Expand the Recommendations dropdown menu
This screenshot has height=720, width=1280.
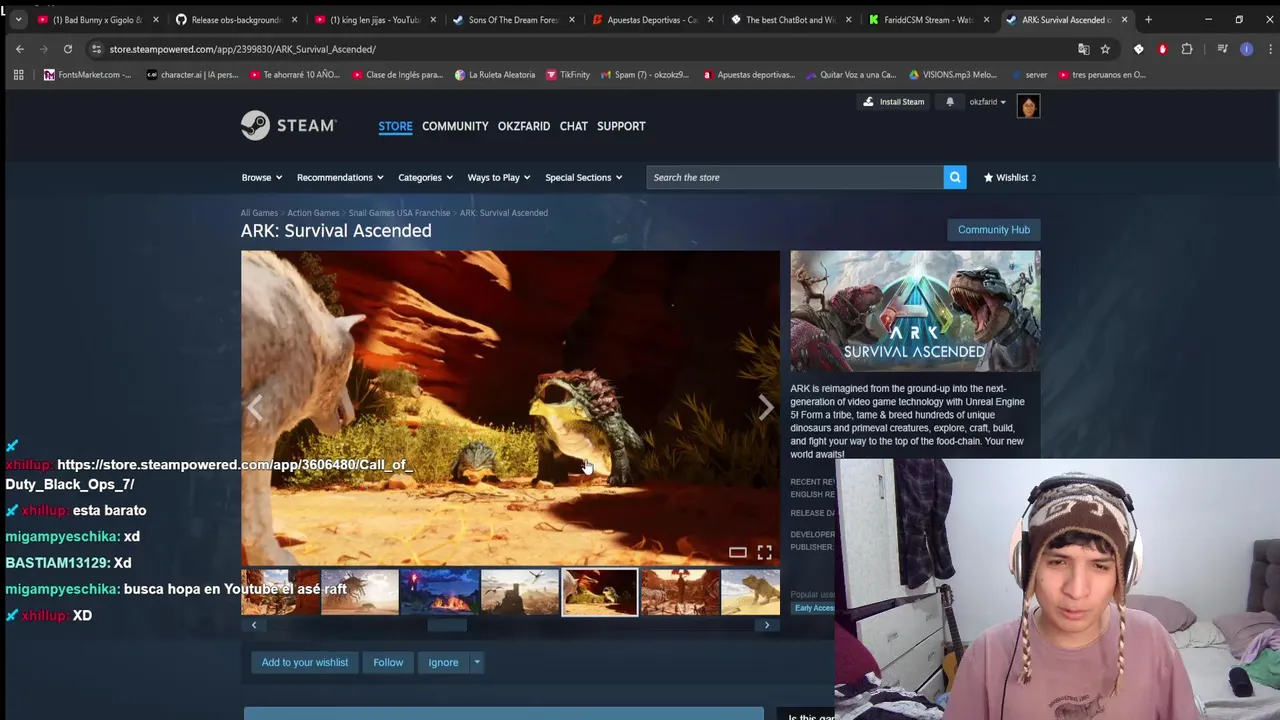click(340, 177)
